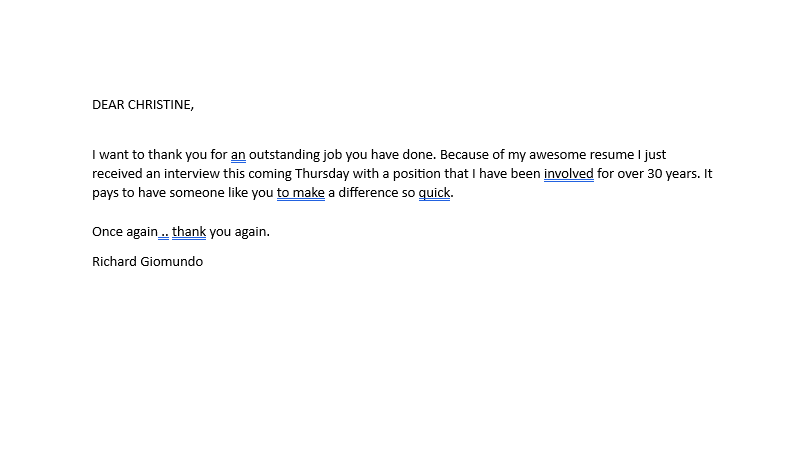Click the words "Once again" in the closing line
Screen dimensions: 801x458
point(125,232)
